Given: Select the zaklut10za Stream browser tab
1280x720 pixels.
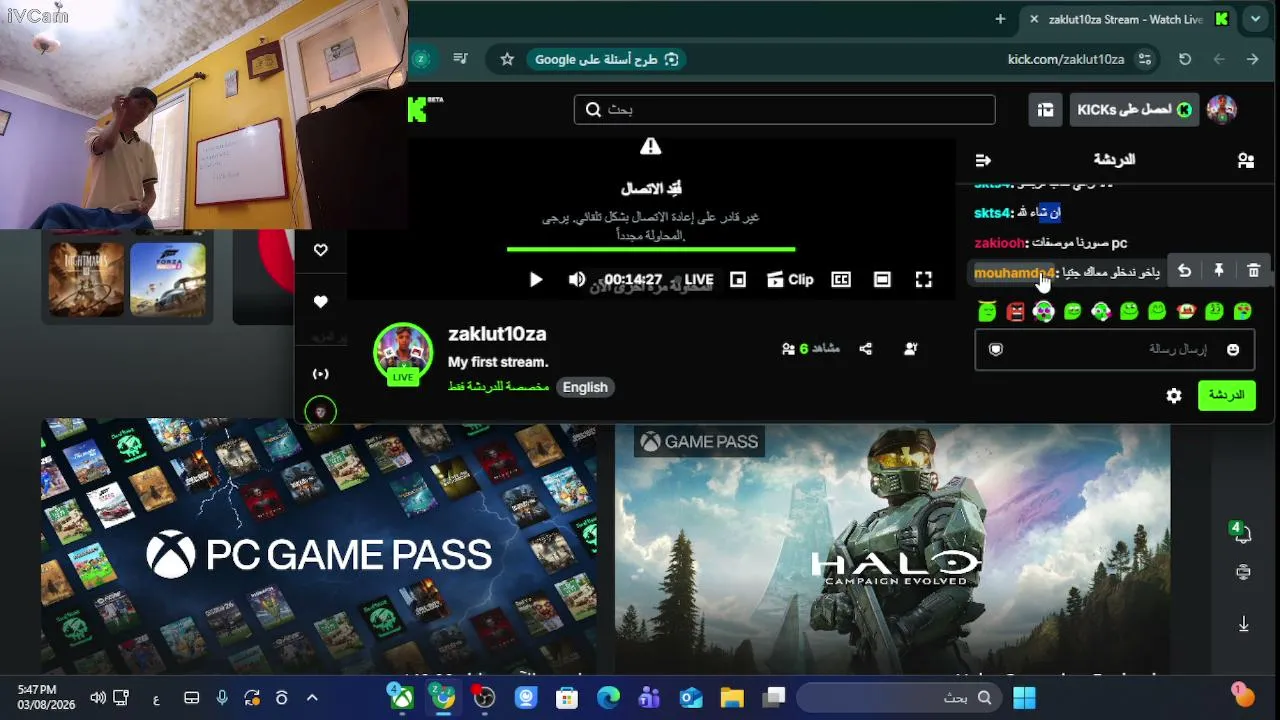Looking at the screenshot, I should pyautogui.click(x=1128, y=19).
